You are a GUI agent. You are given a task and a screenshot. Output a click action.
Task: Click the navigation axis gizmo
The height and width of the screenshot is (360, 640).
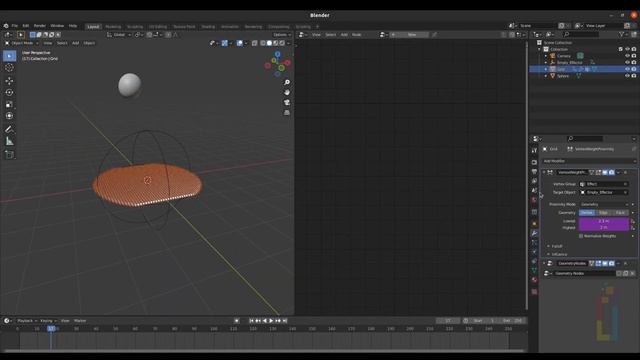278,64
